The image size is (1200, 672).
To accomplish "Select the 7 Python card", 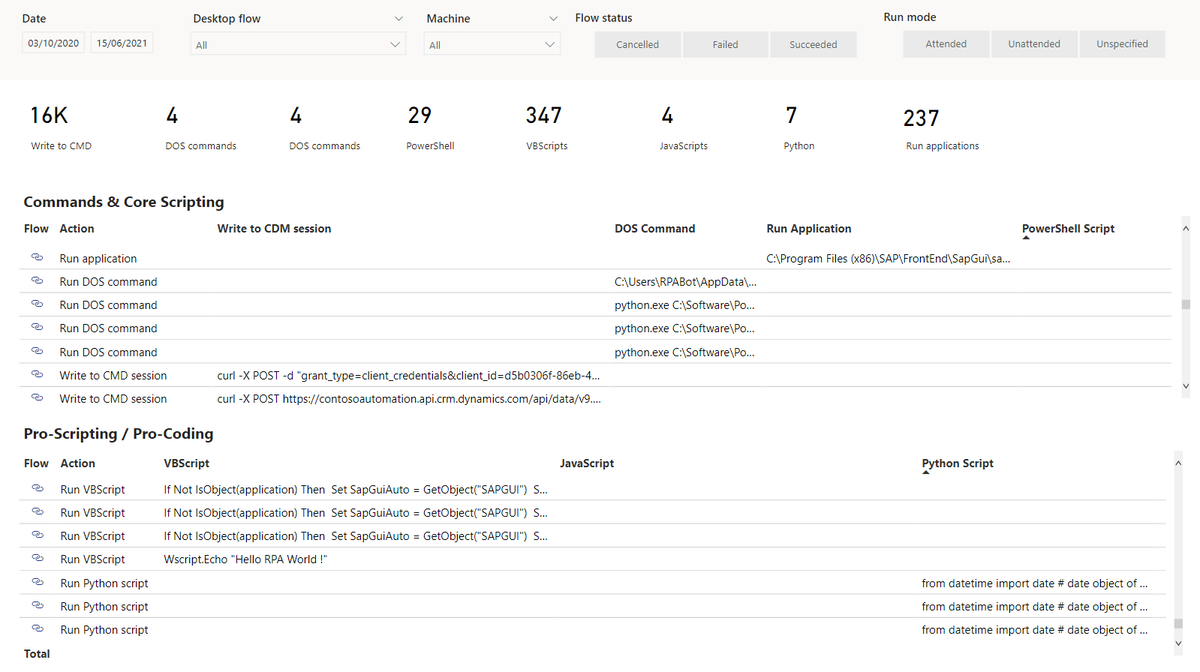I will pyautogui.click(x=799, y=128).
